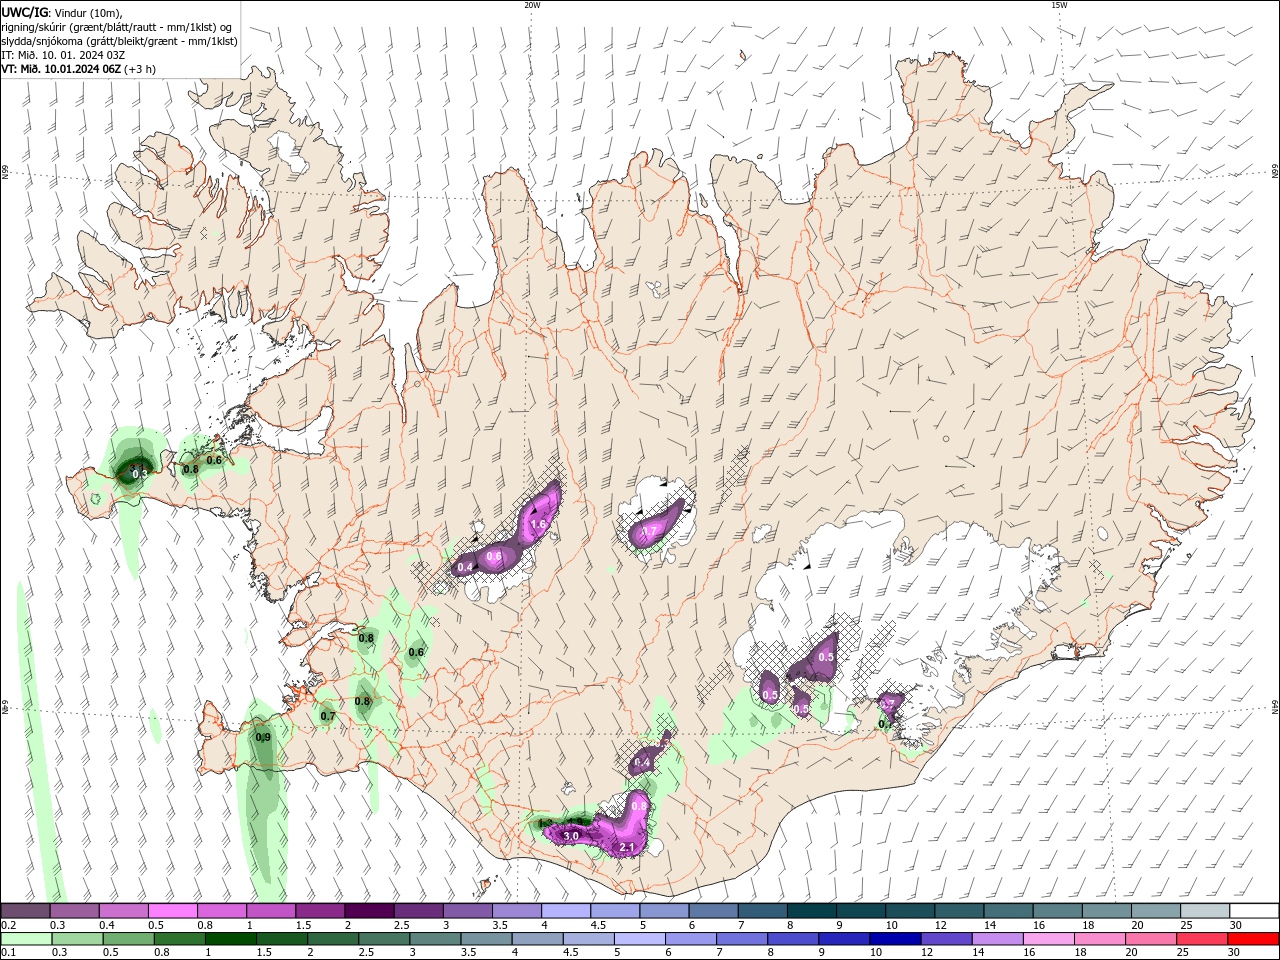The height and width of the screenshot is (960, 1280).
Task: Pick the bright red rain swatch labeled 30
Action: 1253,939
